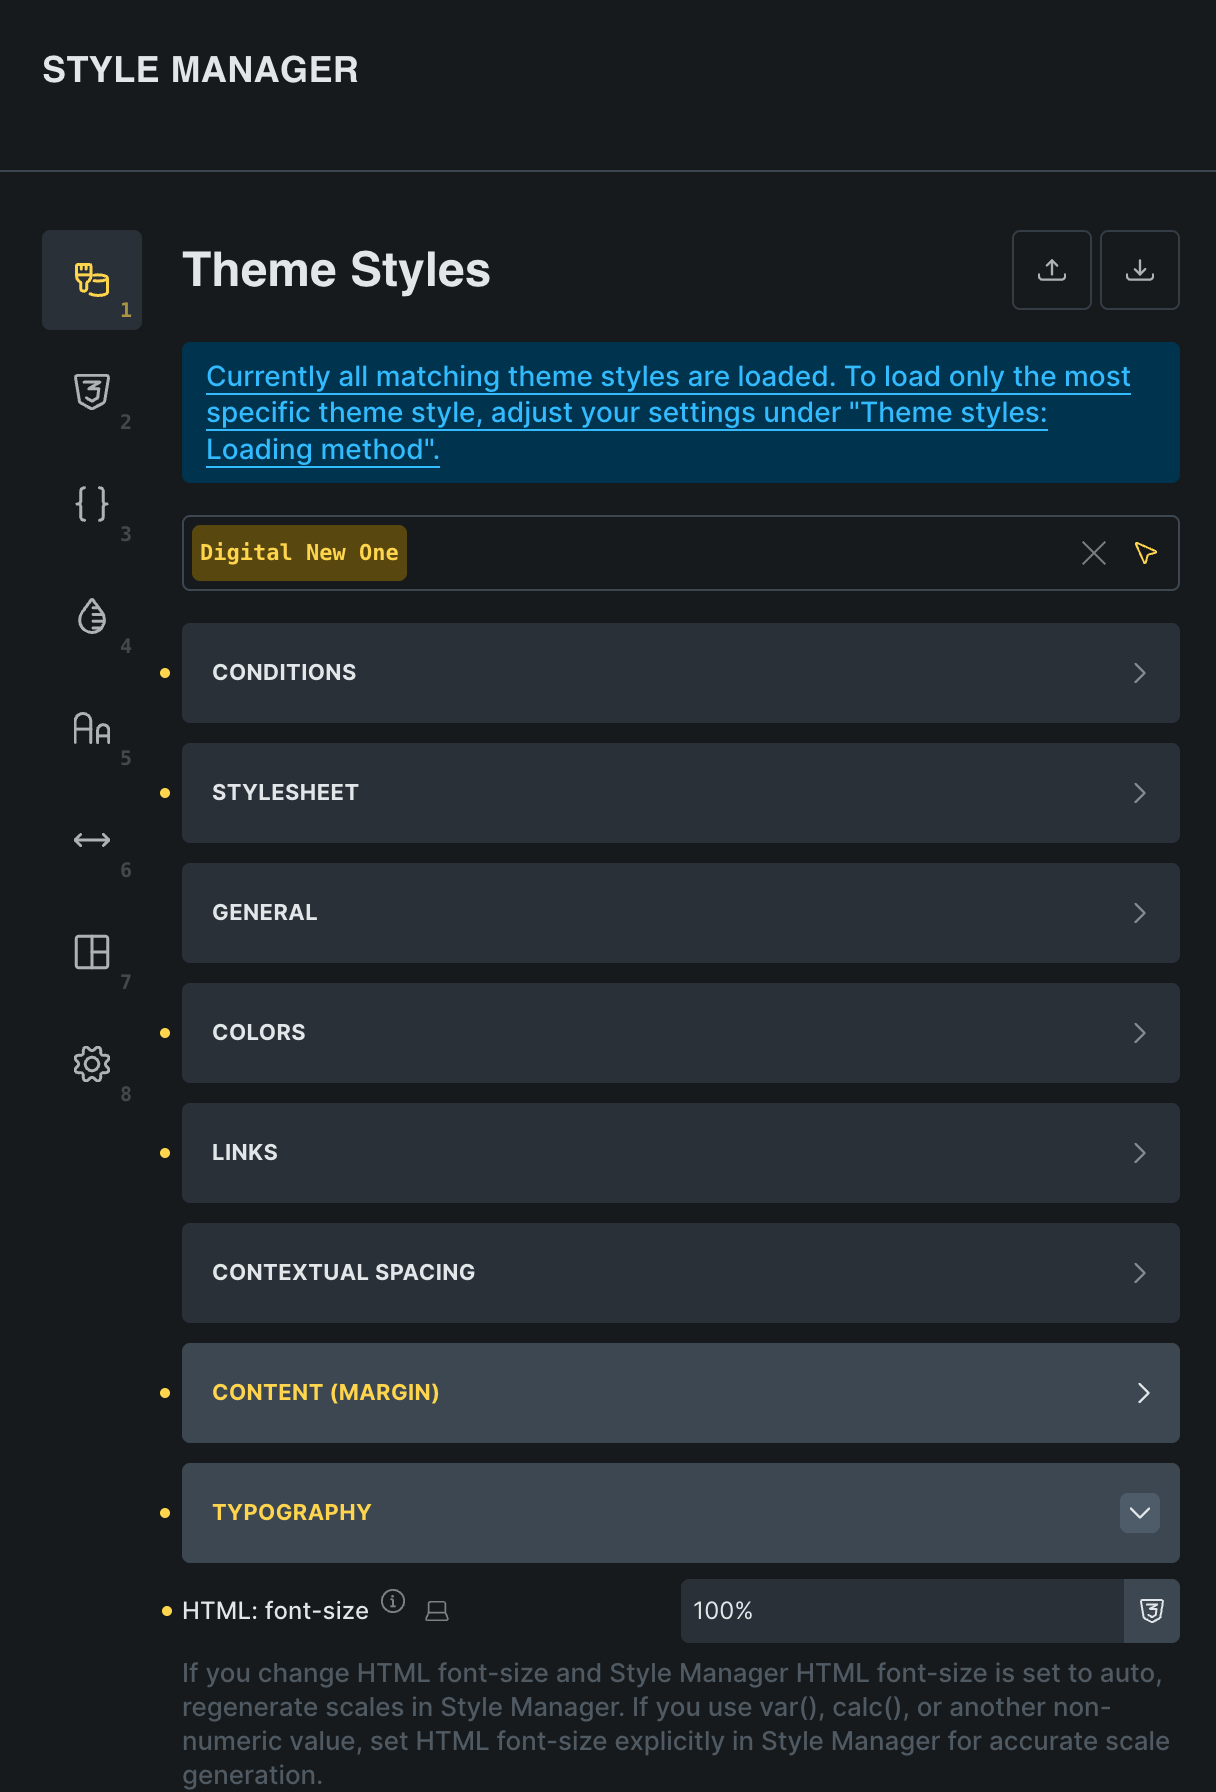Select the color droplet sidebar icon
The width and height of the screenshot is (1216, 1792).
click(92, 616)
